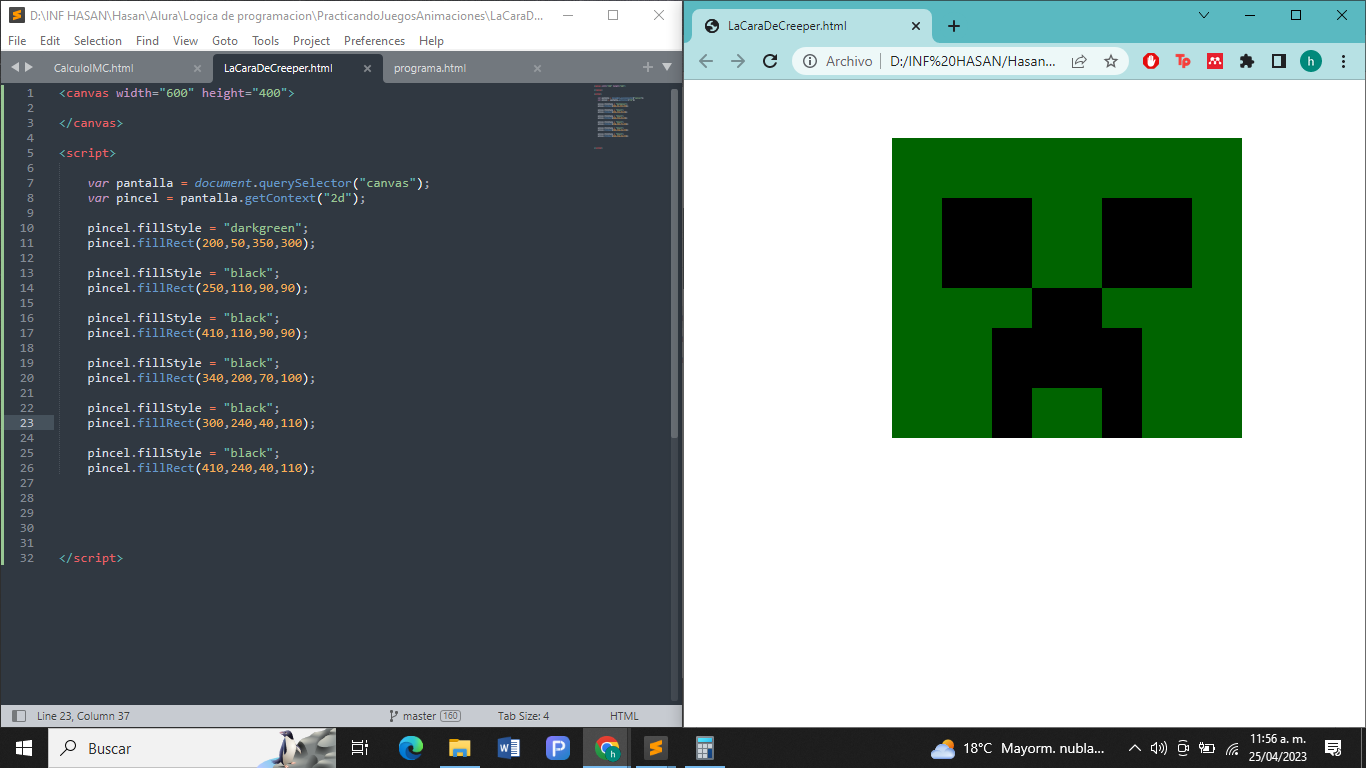Screen dimensions: 1366x768
Task: Close the programa.html tab
Action: coord(537,69)
